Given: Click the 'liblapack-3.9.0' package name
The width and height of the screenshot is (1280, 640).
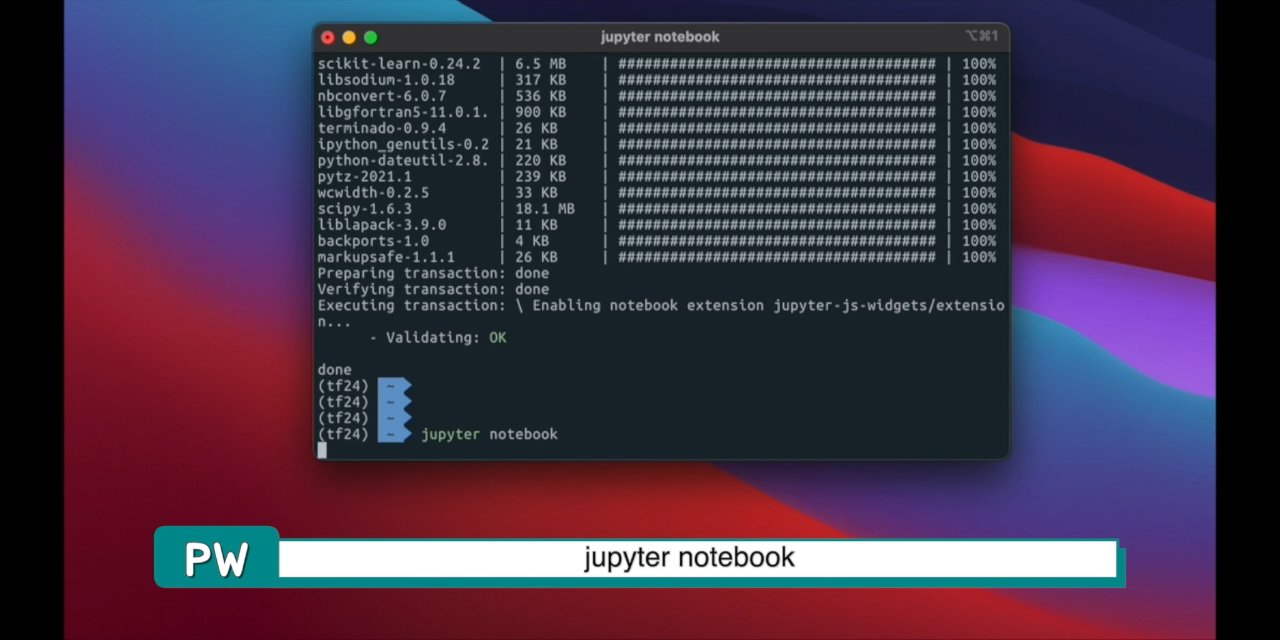Looking at the screenshot, I should click(382, 225).
